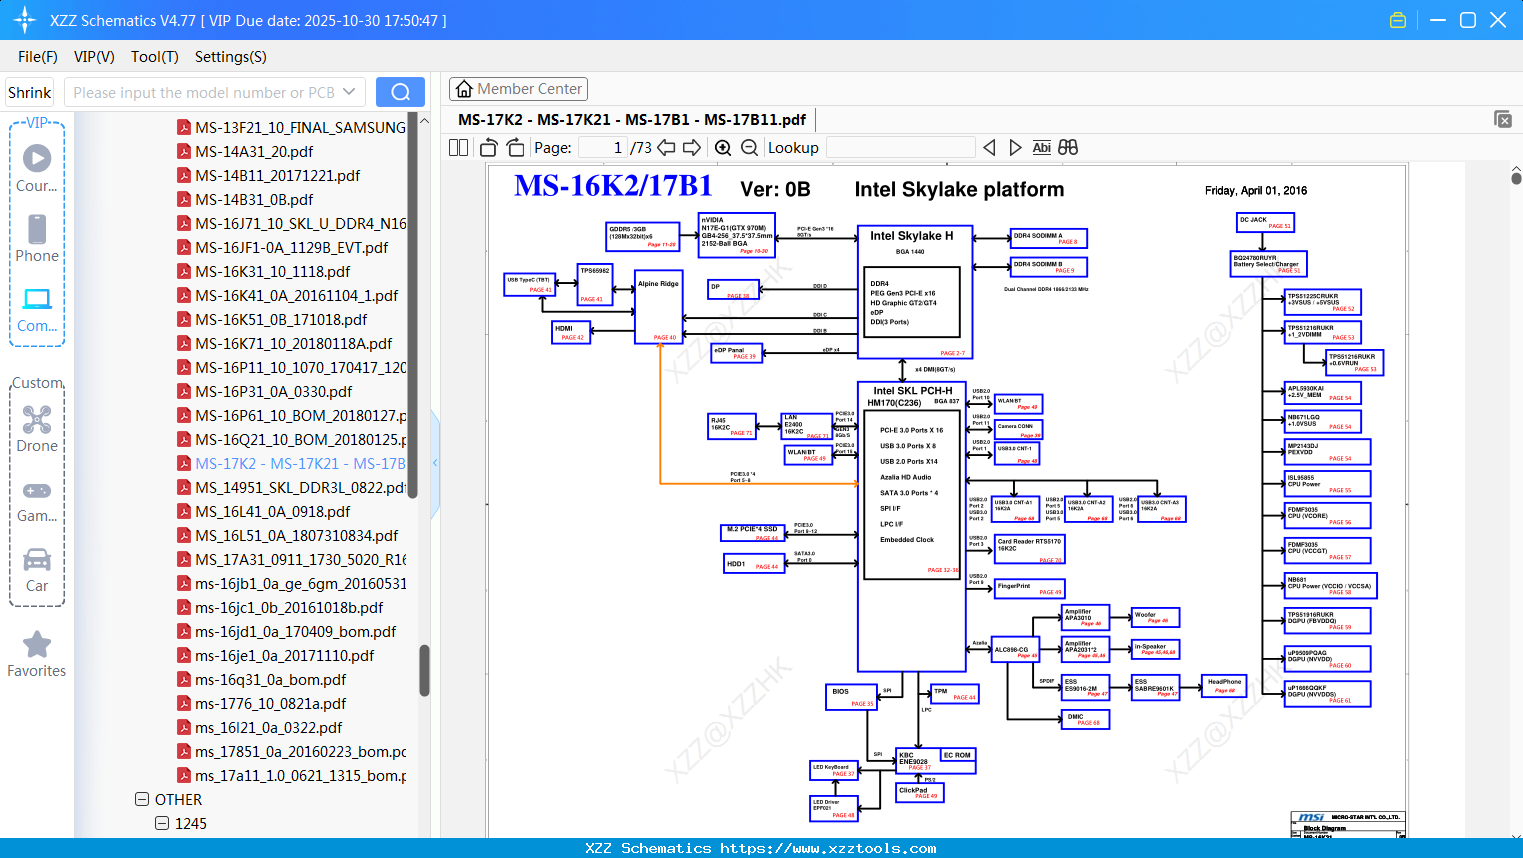The width and height of the screenshot is (1523, 858).
Task: Click the file list vertical scrollbar
Action: pyautogui.click(x=424, y=670)
